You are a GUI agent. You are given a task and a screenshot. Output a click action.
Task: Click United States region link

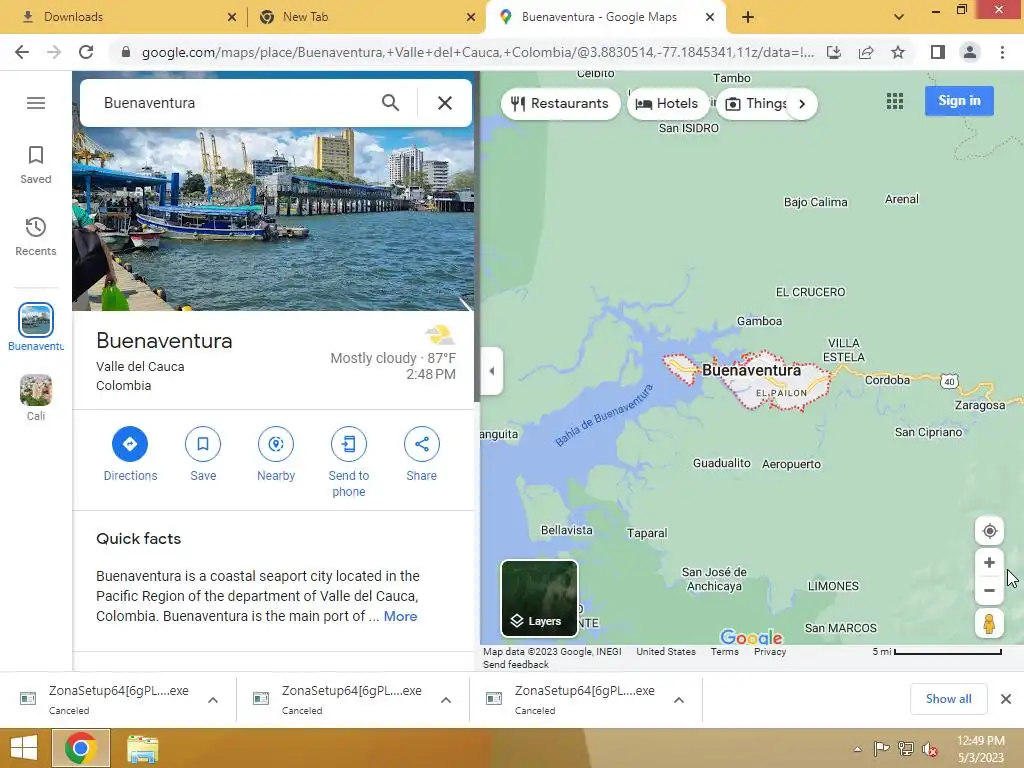pyautogui.click(x=665, y=652)
